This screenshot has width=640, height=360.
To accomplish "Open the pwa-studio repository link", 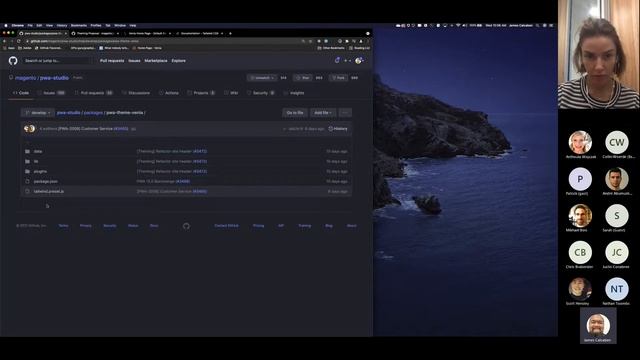I will pos(54,78).
